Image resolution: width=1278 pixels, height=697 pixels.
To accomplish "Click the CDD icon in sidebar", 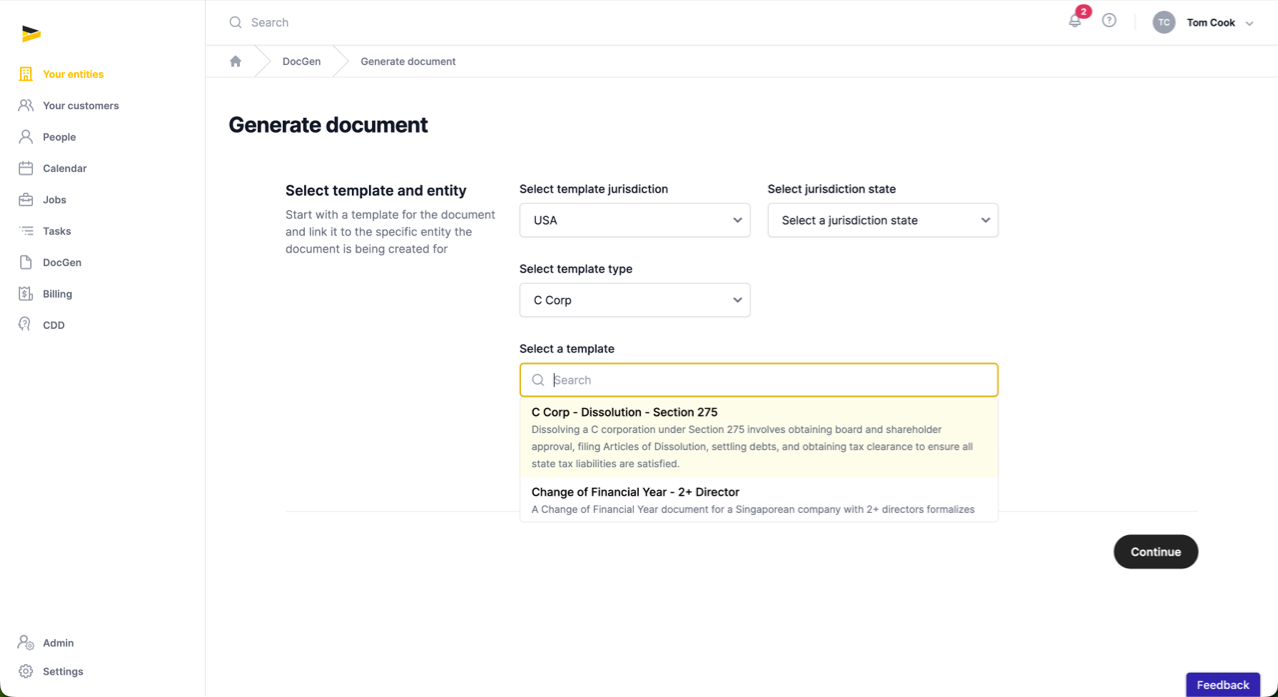I will tap(26, 325).
